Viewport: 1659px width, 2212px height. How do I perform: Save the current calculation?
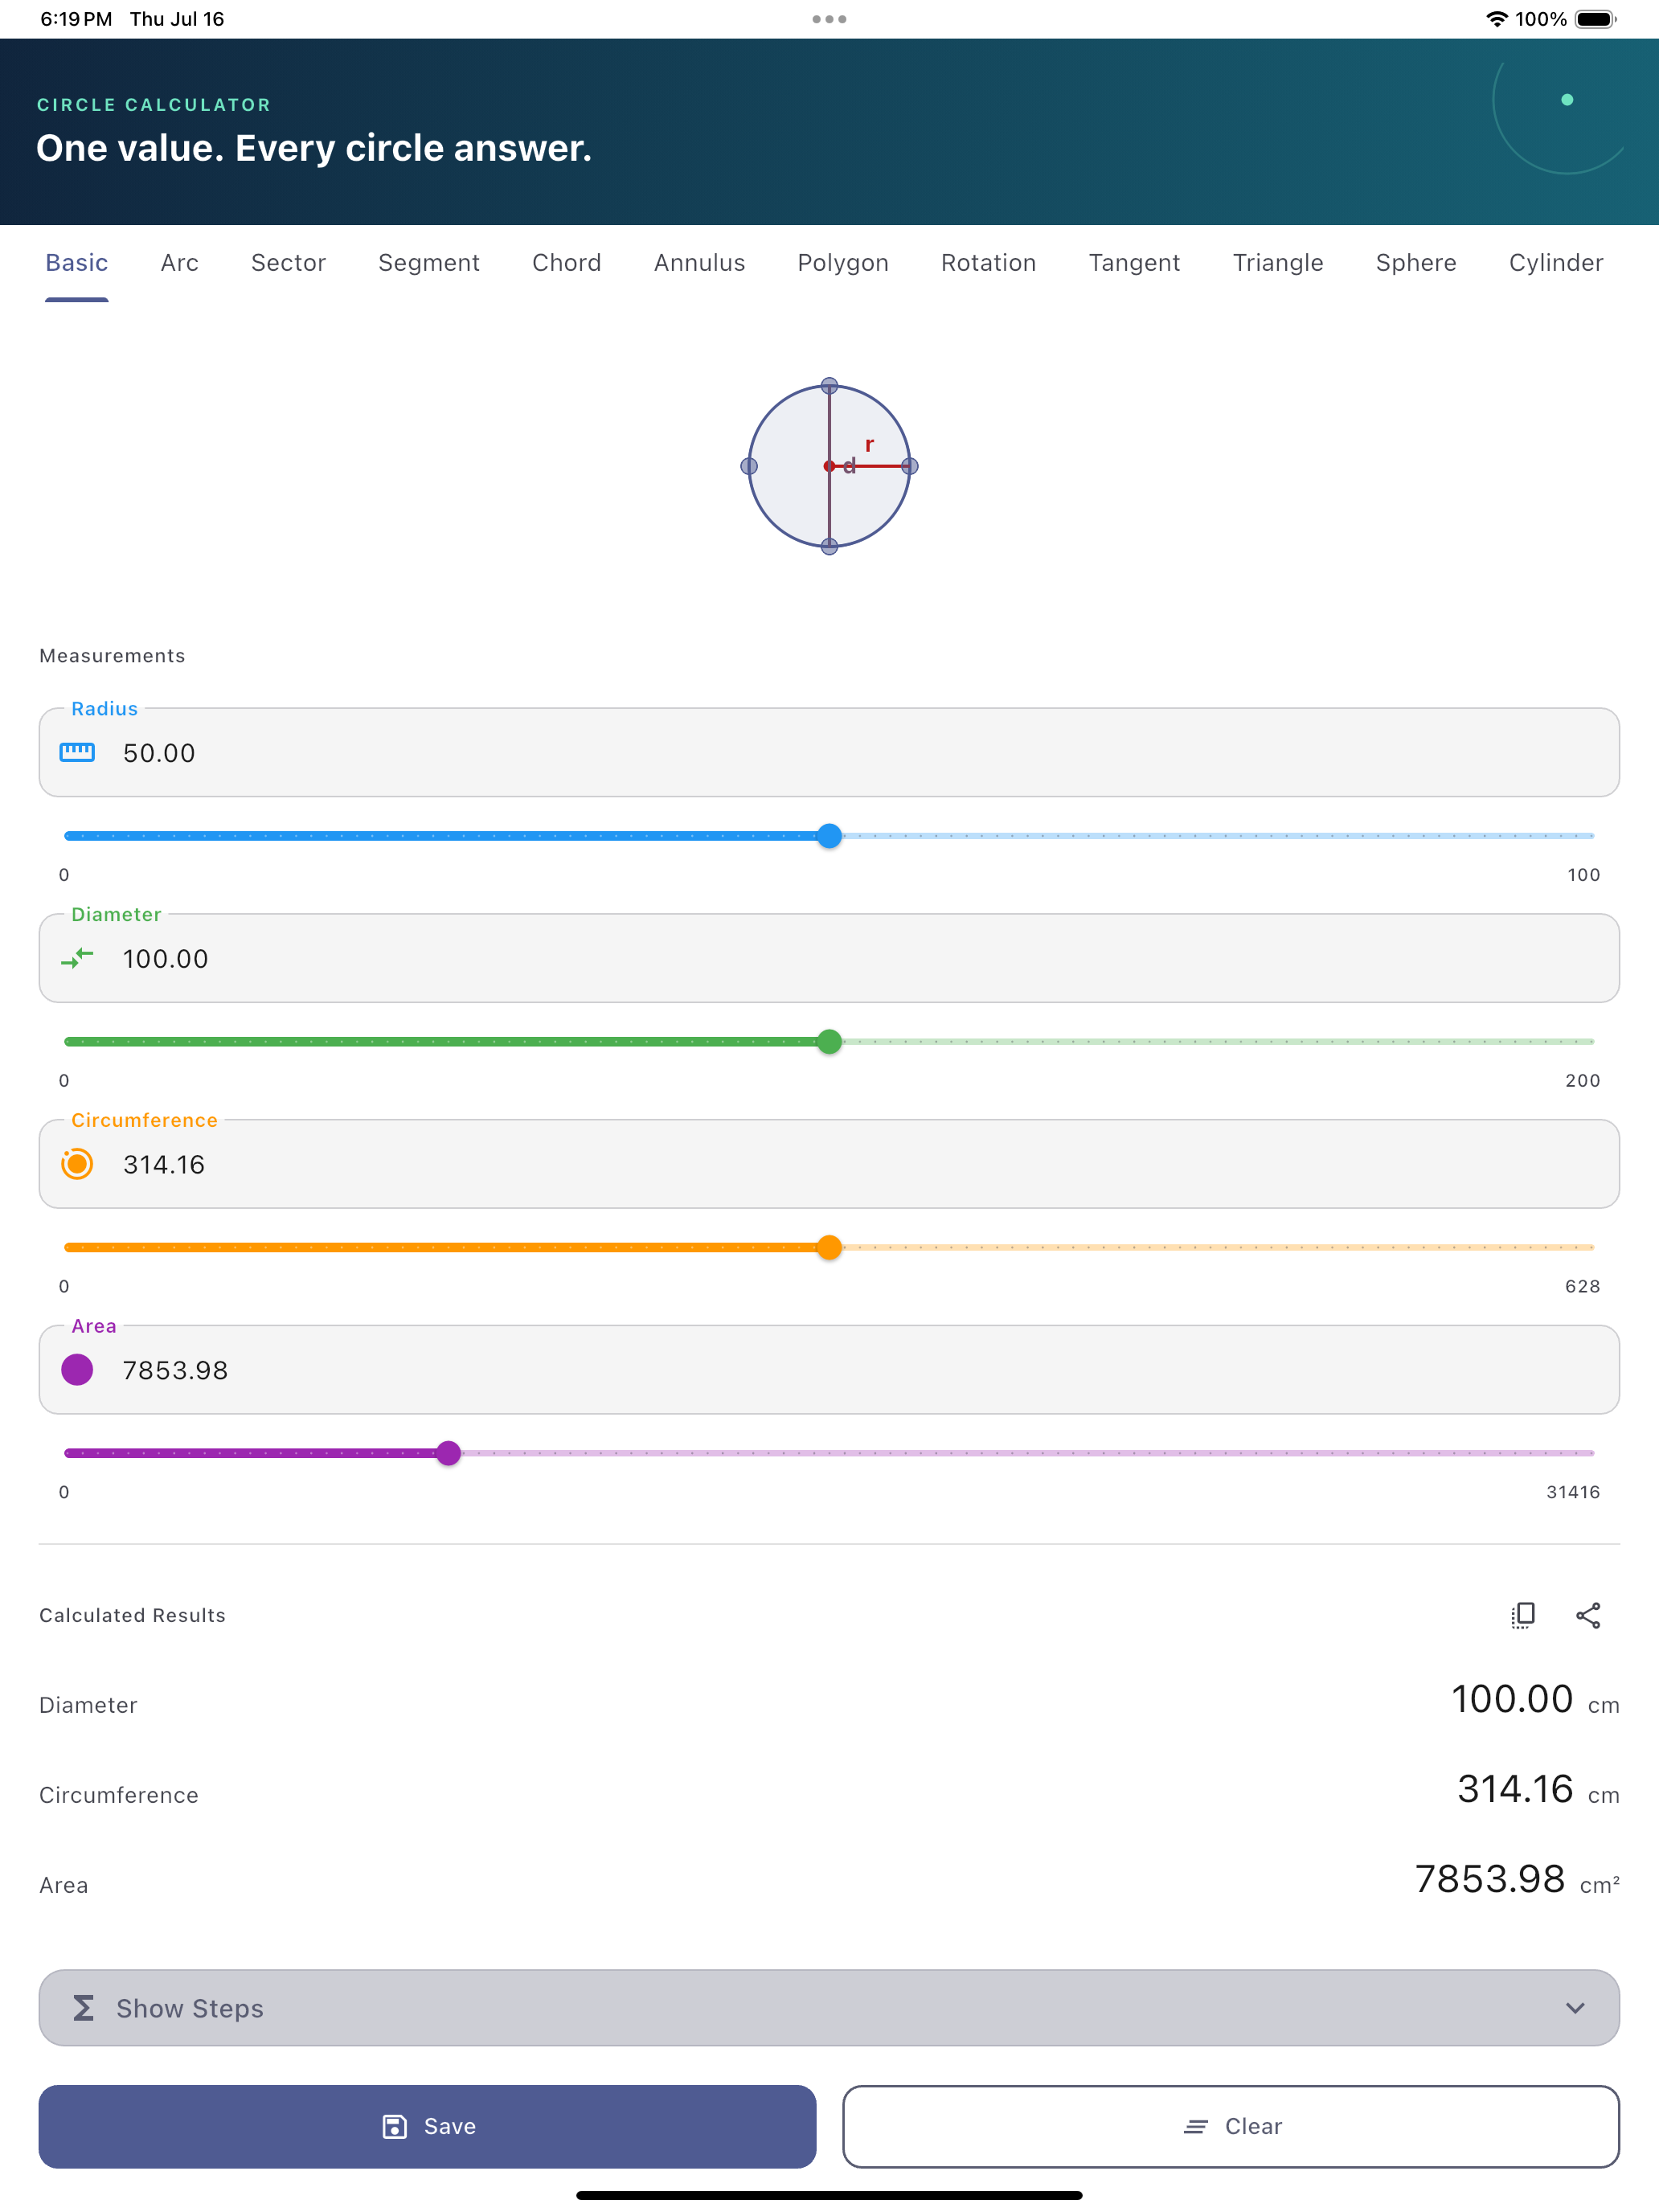coord(428,2126)
